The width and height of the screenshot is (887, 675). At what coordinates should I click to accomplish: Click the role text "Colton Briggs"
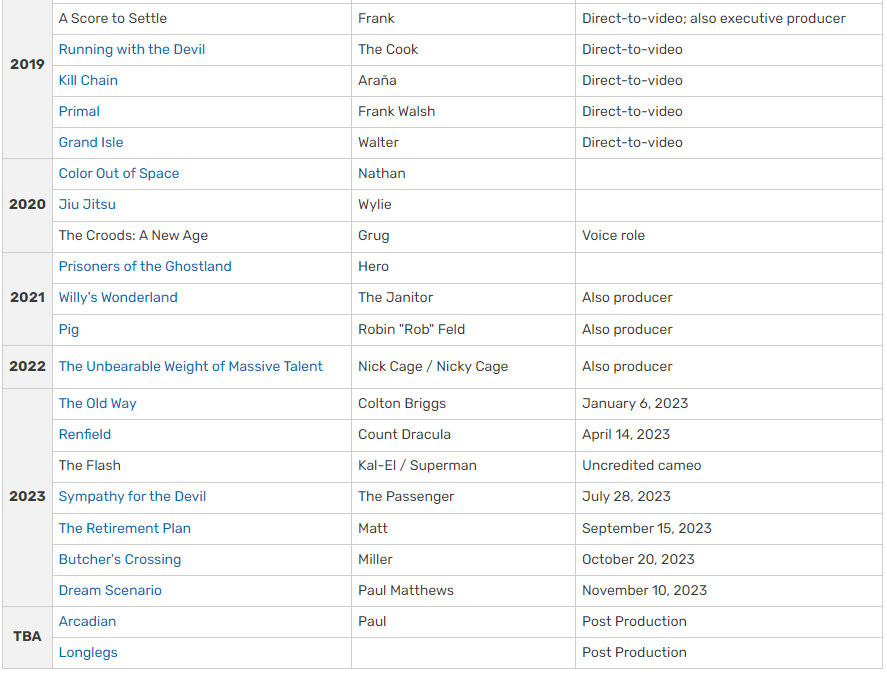point(402,403)
